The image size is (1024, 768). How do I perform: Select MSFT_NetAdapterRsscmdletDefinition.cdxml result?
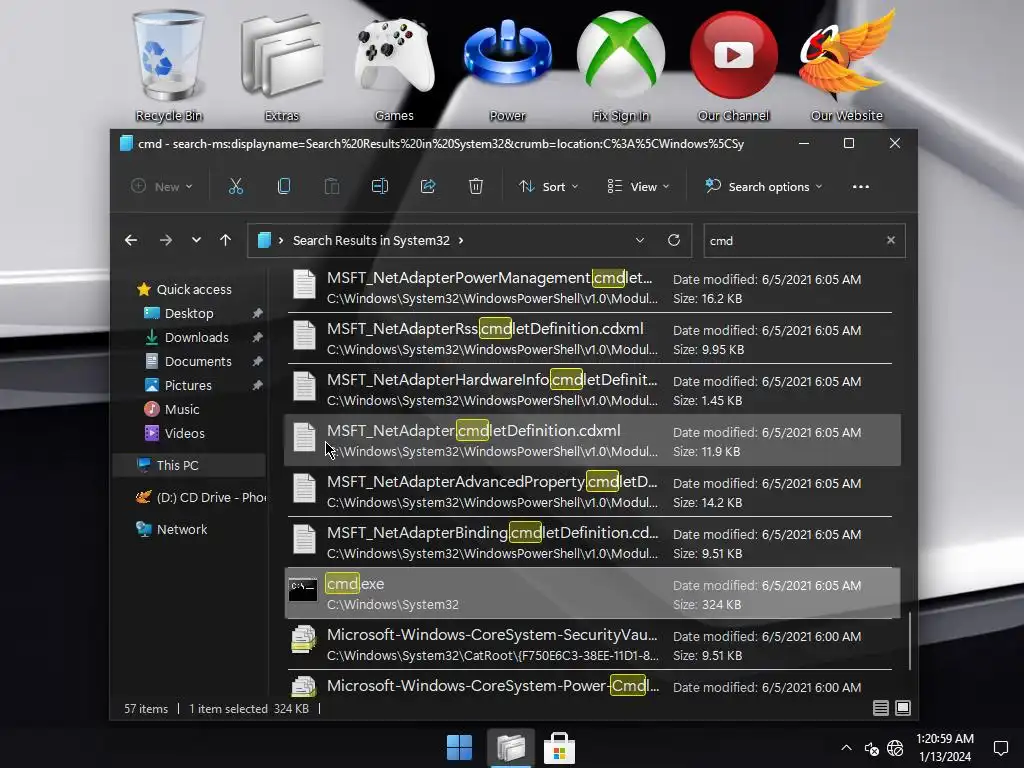(x=592, y=338)
